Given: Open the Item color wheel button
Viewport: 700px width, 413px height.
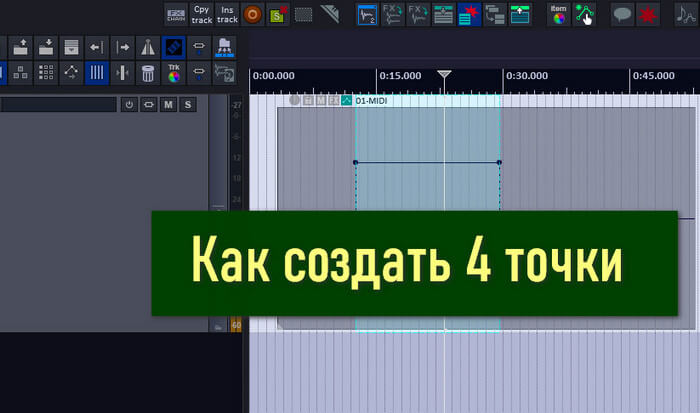Looking at the screenshot, I should (558, 15).
